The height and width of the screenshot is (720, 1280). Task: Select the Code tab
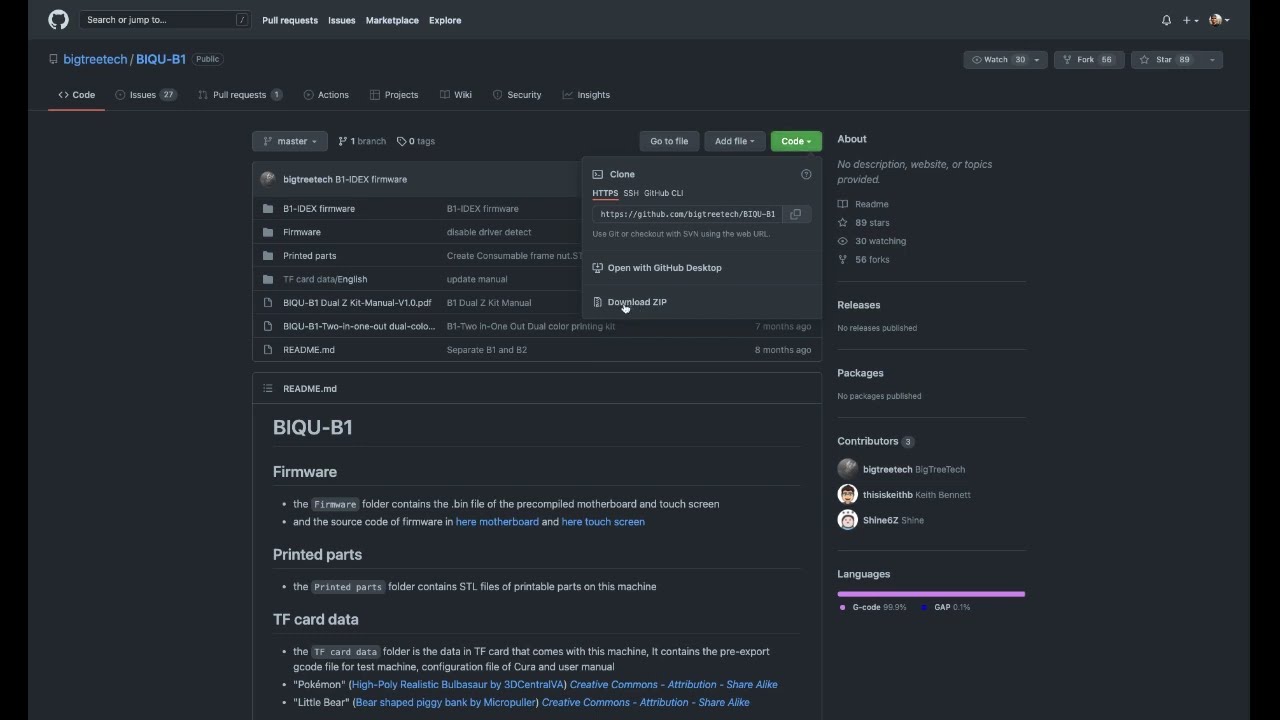77,95
